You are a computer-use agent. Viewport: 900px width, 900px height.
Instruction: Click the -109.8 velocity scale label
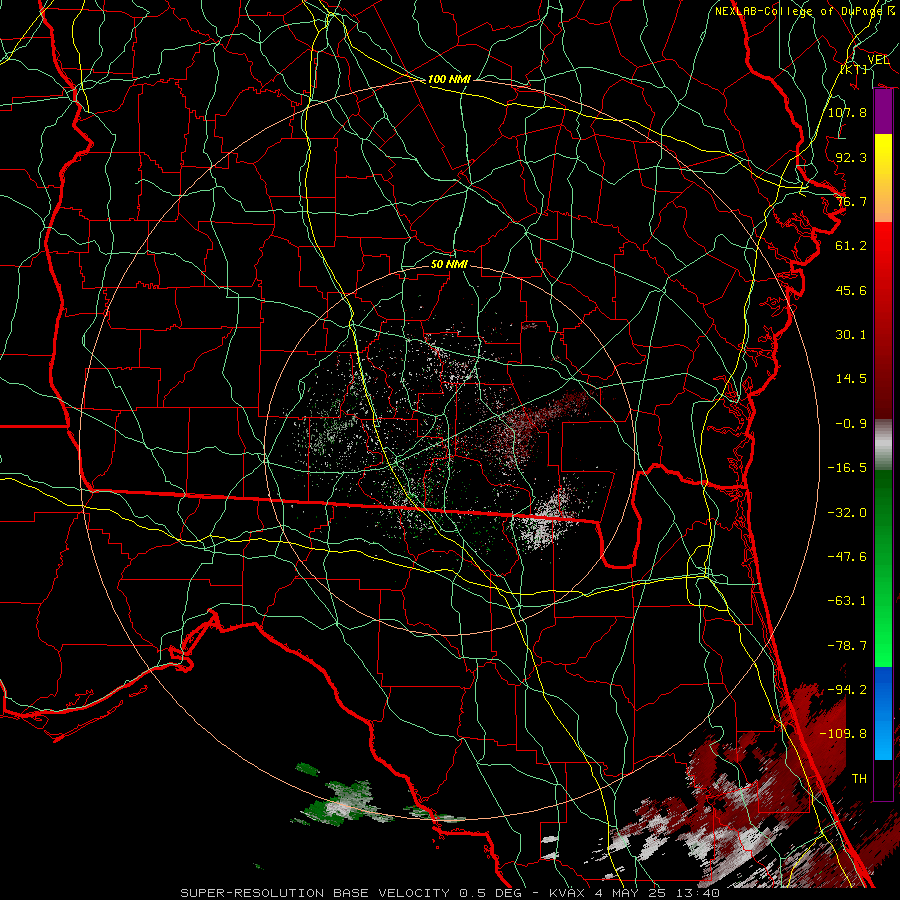coord(843,734)
